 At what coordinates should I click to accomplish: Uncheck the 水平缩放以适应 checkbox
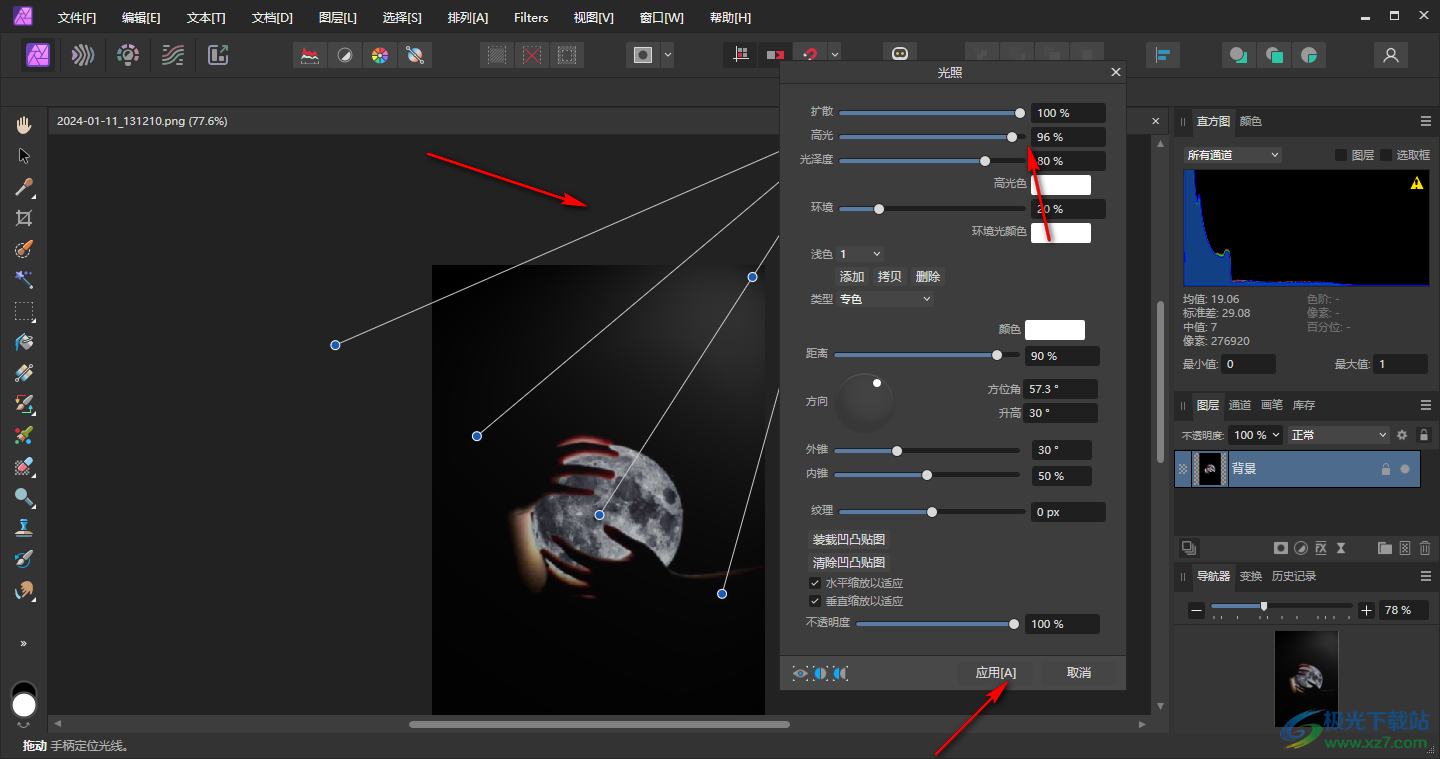click(x=815, y=583)
